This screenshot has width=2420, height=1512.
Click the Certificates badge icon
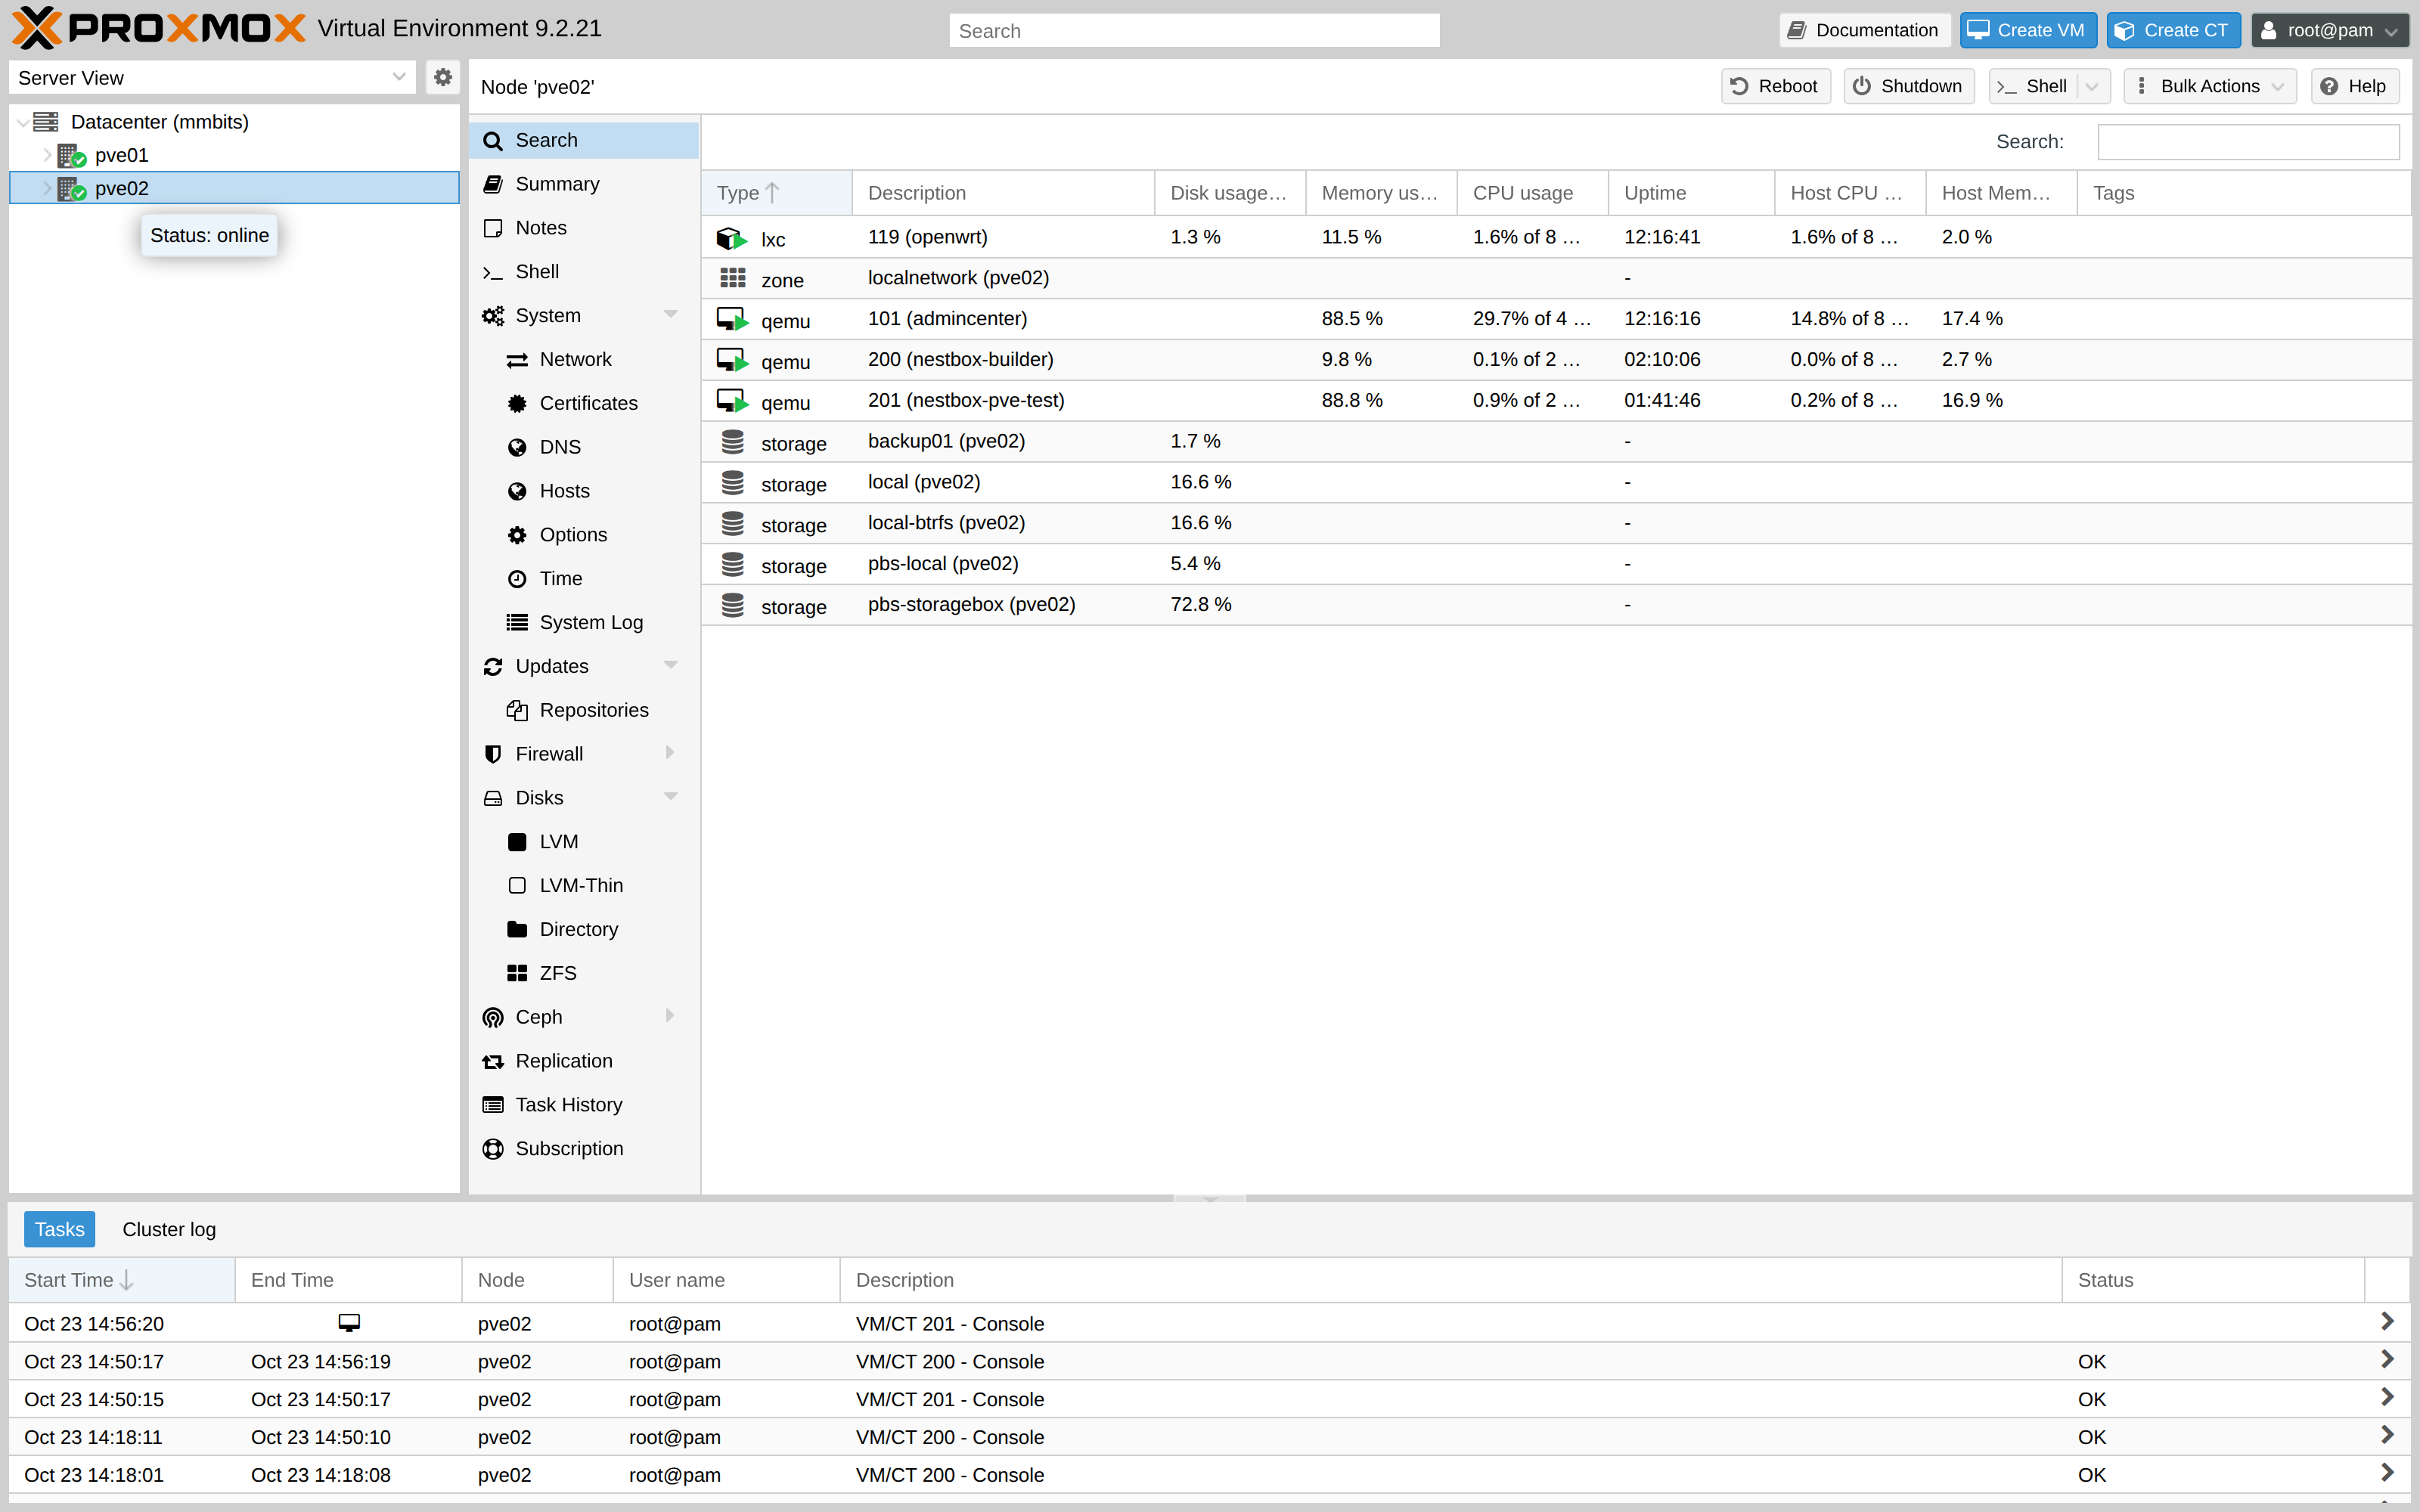(x=517, y=404)
